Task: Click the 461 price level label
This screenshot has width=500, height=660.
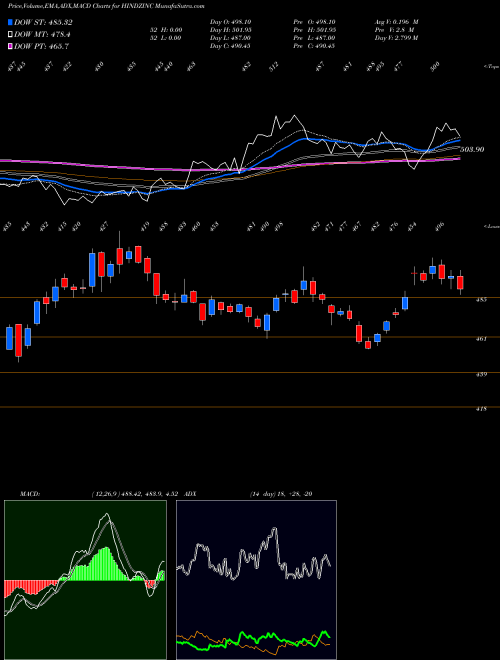Action: (x=482, y=338)
